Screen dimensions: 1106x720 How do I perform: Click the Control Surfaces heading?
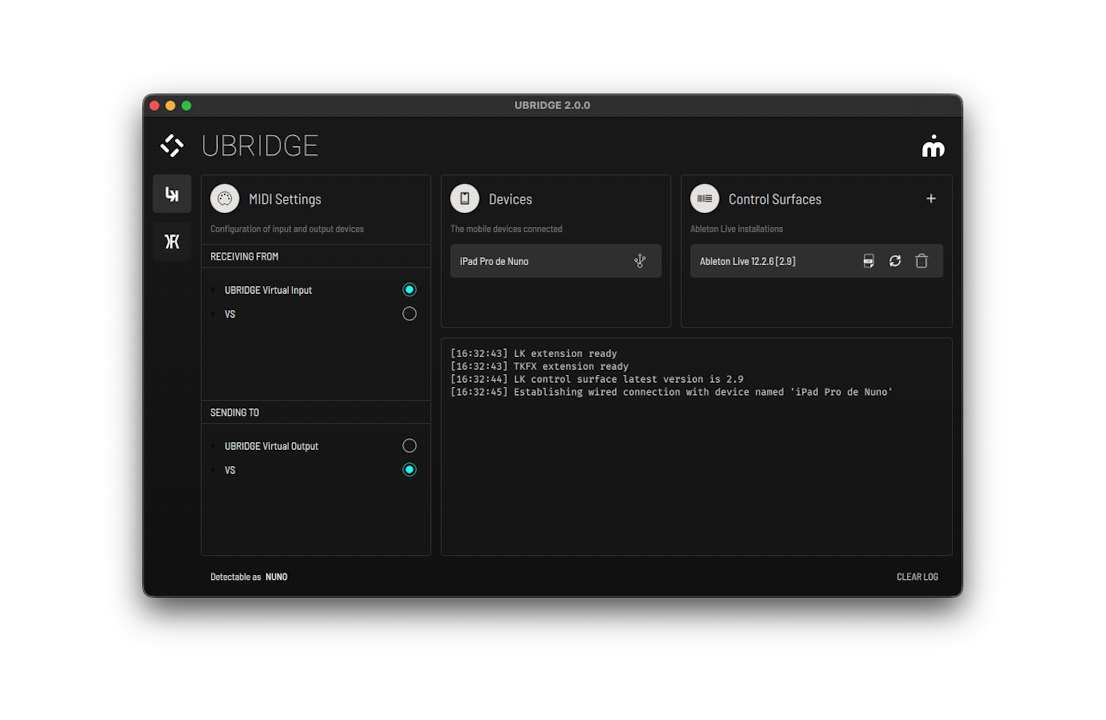tap(774, 199)
